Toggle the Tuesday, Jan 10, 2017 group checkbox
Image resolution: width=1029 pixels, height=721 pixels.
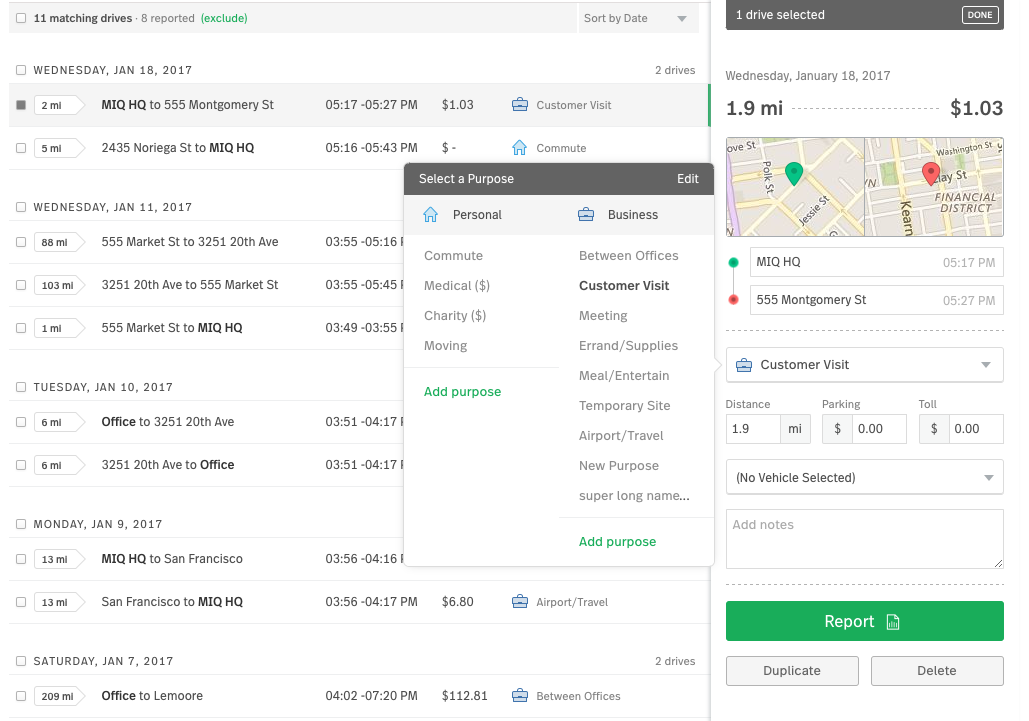[21, 387]
